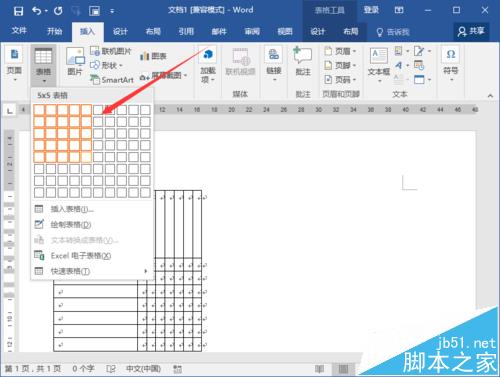Screen dimensions: 500x377
Task: Insert a 文本框 text box
Action: 379,65
